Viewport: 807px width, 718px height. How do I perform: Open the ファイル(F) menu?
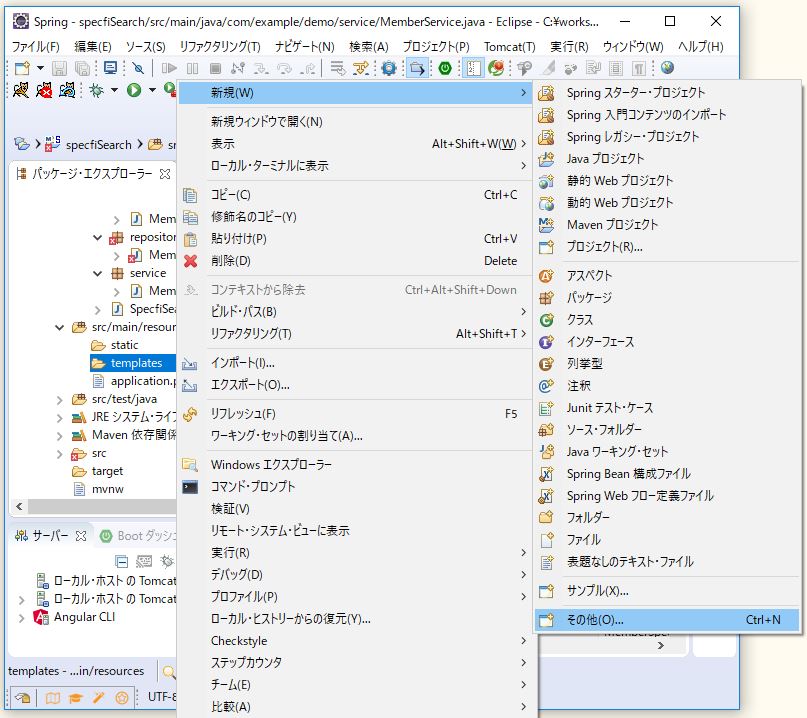coord(36,46)
